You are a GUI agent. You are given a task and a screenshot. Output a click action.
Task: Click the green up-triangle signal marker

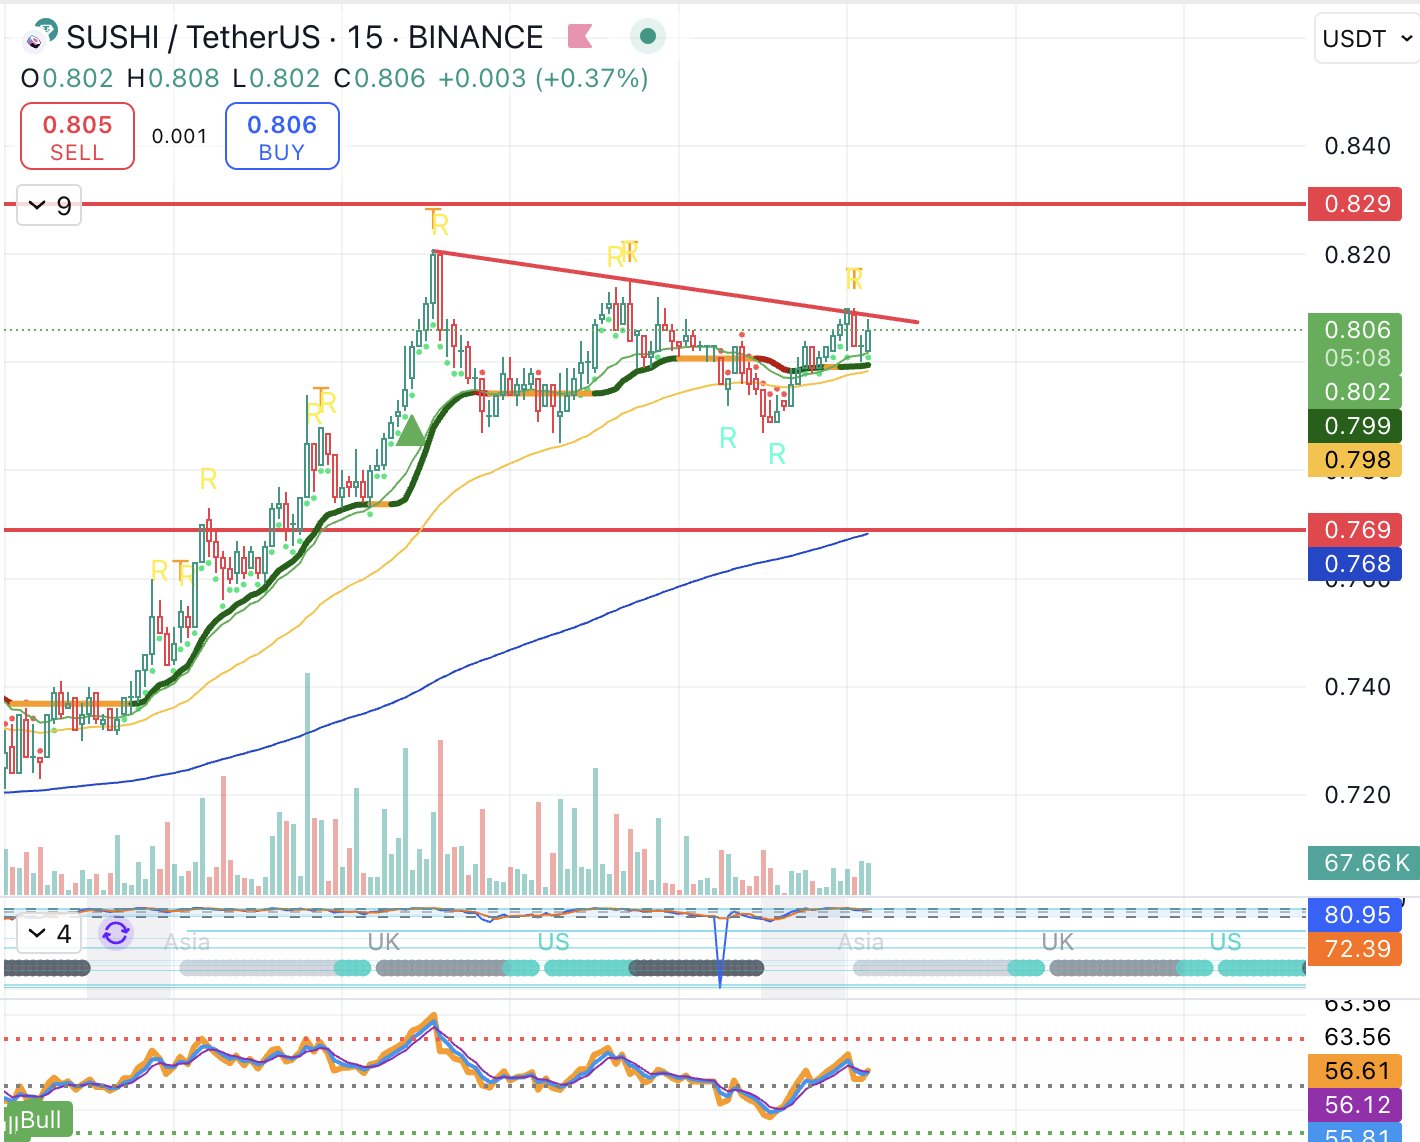(x=410, y=431)
